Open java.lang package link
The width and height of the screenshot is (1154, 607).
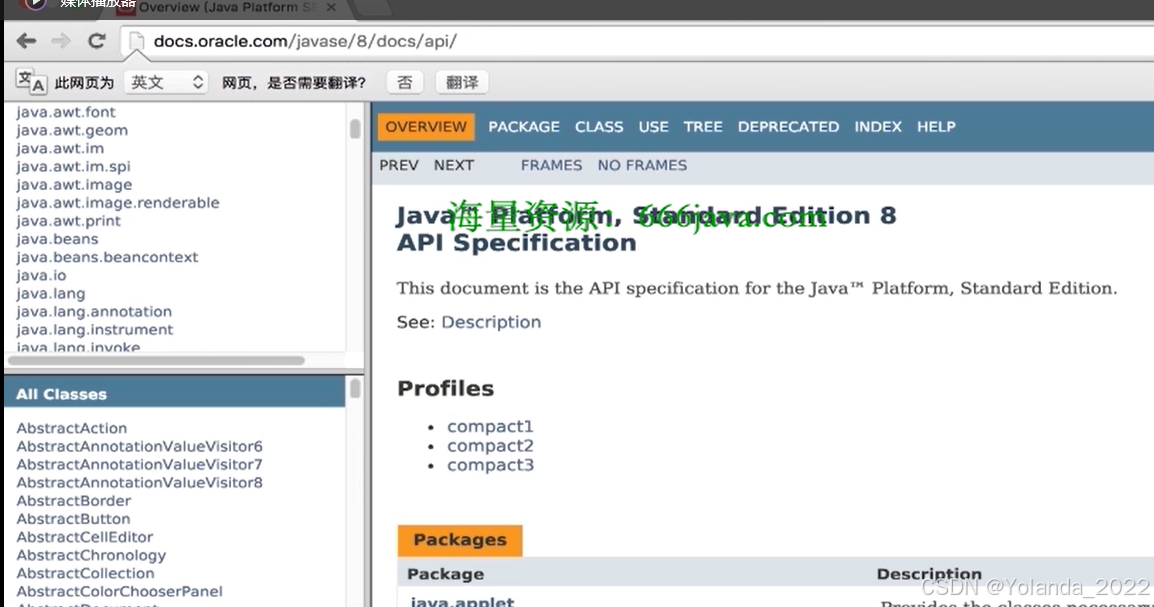click(x=51, y=294)
